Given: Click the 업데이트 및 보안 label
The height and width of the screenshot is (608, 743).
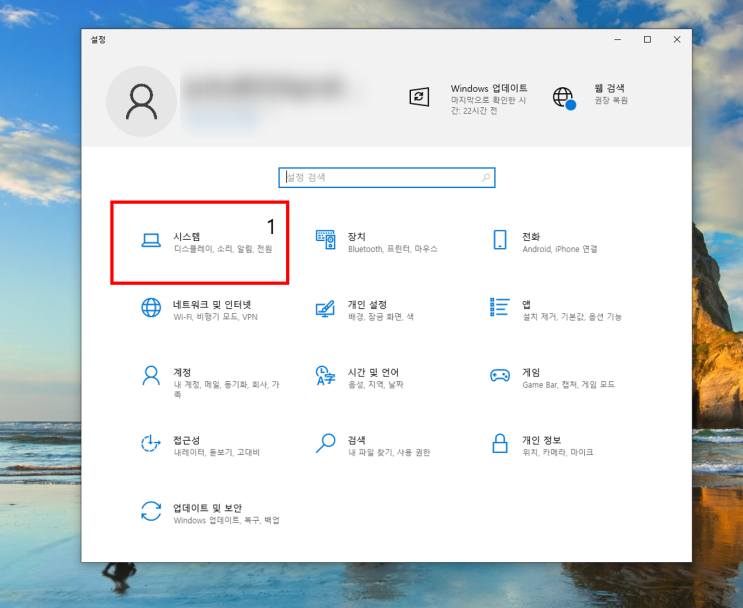Looking at the screenshot, I should tap(208, 508).
